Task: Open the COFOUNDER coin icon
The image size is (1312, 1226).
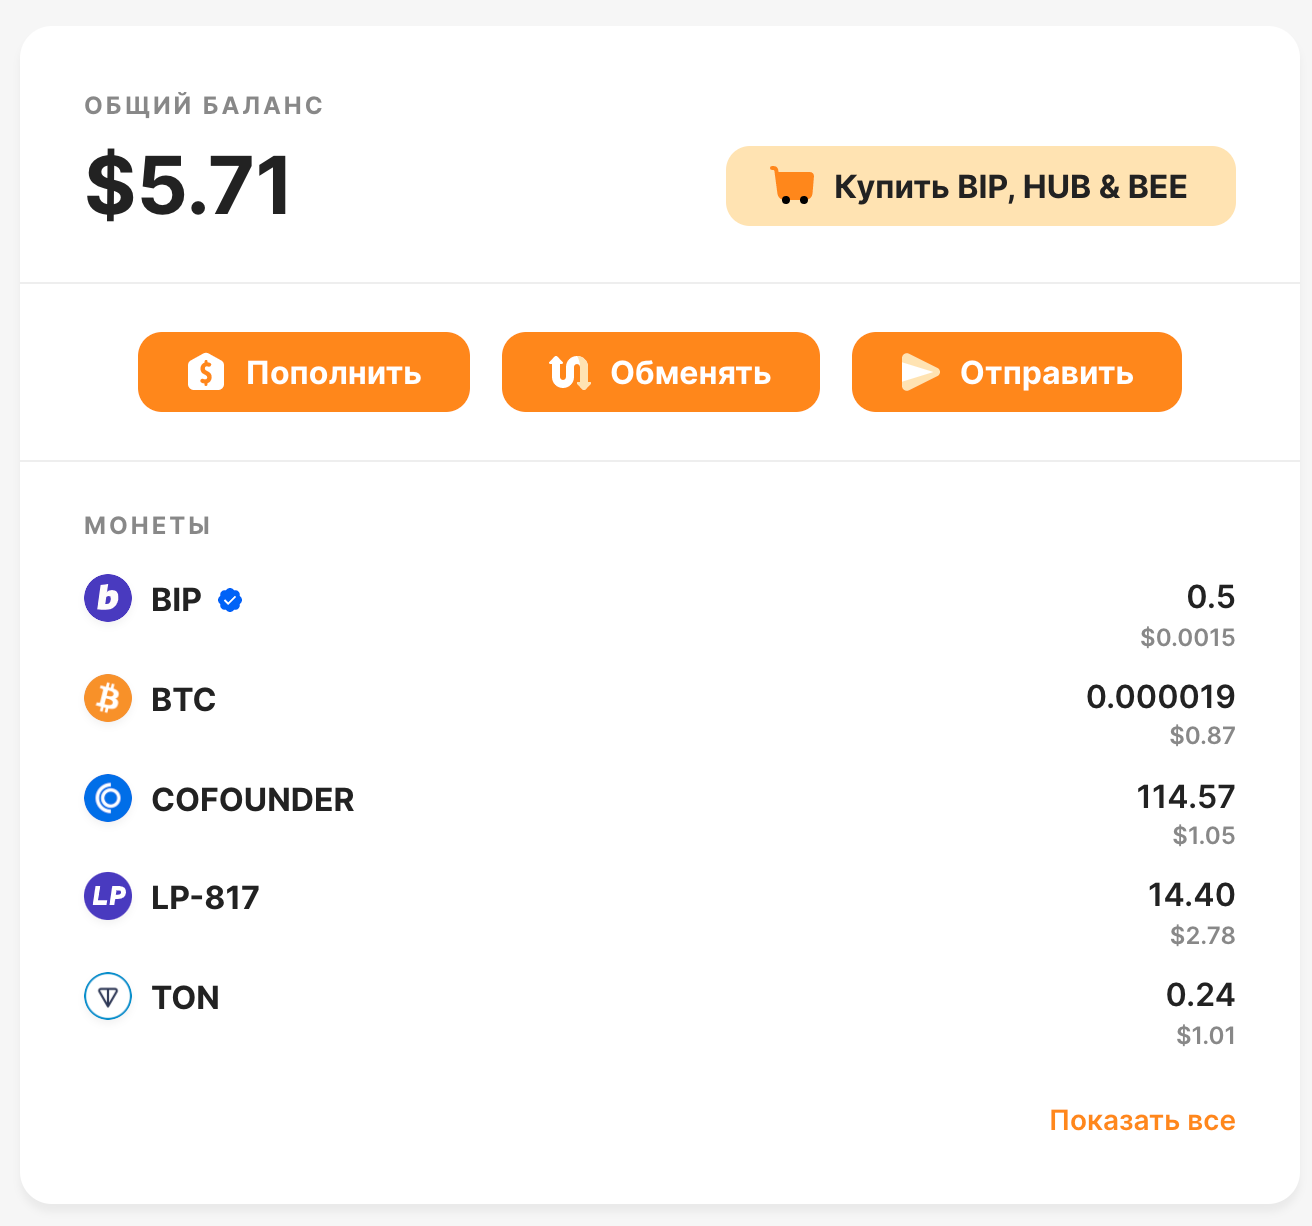Action: pos(107,798)
